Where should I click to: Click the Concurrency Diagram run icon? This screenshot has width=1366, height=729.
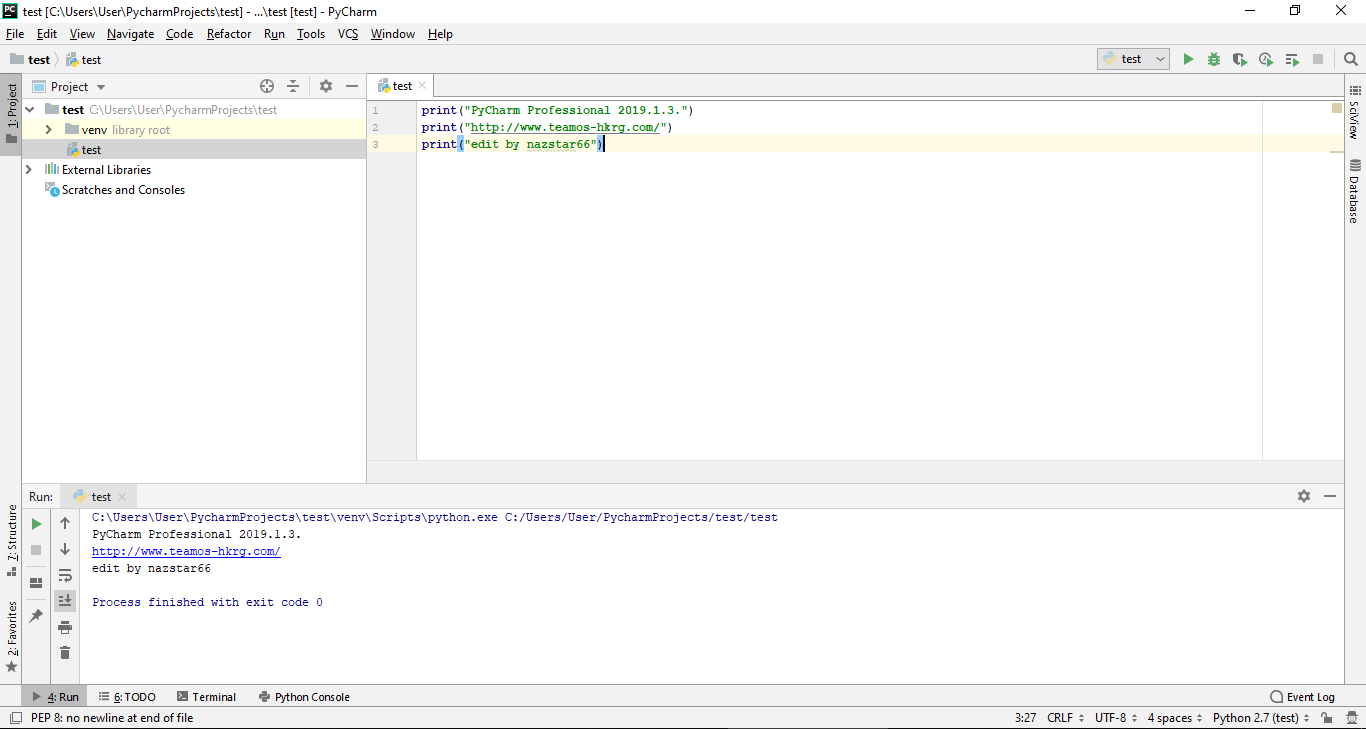click(x=1292, y=60)
